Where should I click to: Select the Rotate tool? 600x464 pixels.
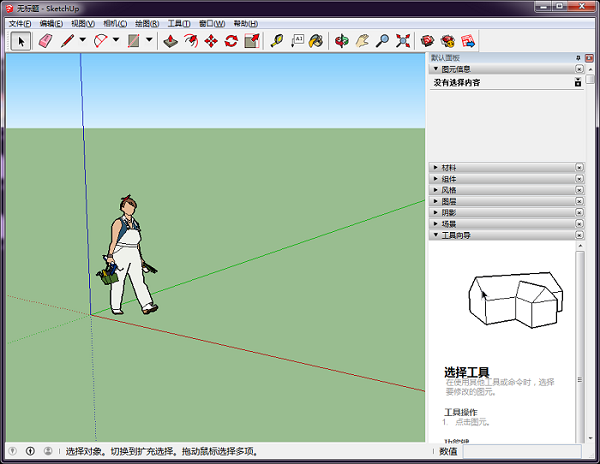231,41
